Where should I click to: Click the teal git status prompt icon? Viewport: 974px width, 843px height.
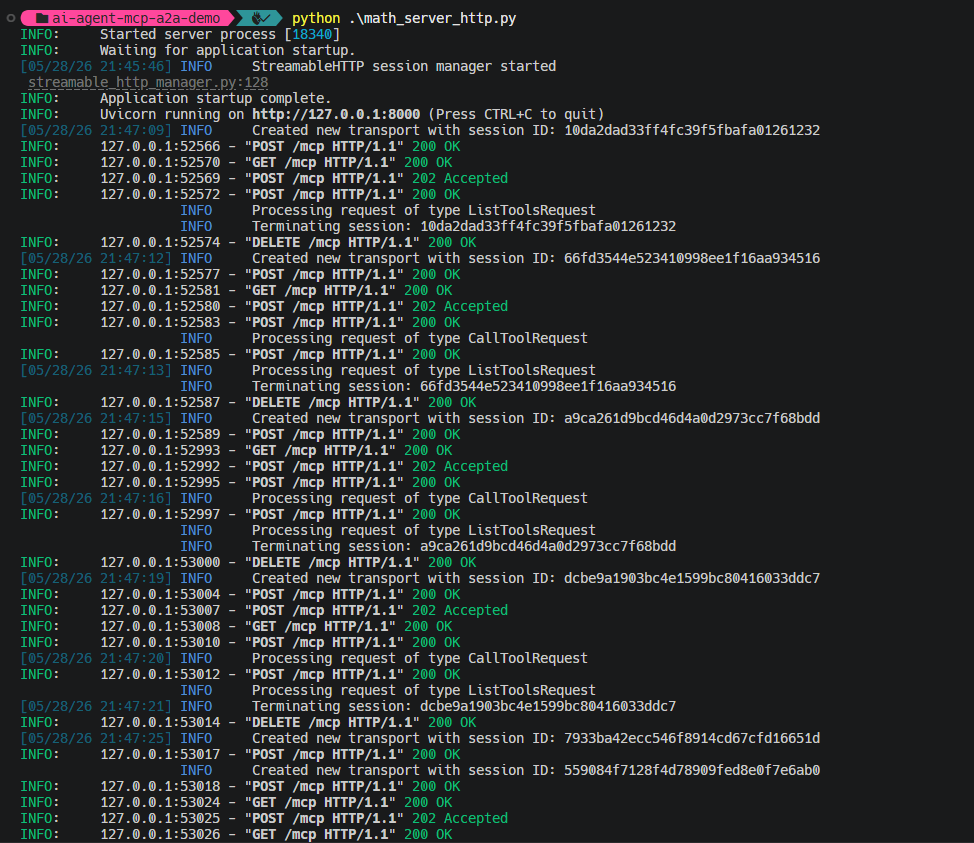coord(260,19)
